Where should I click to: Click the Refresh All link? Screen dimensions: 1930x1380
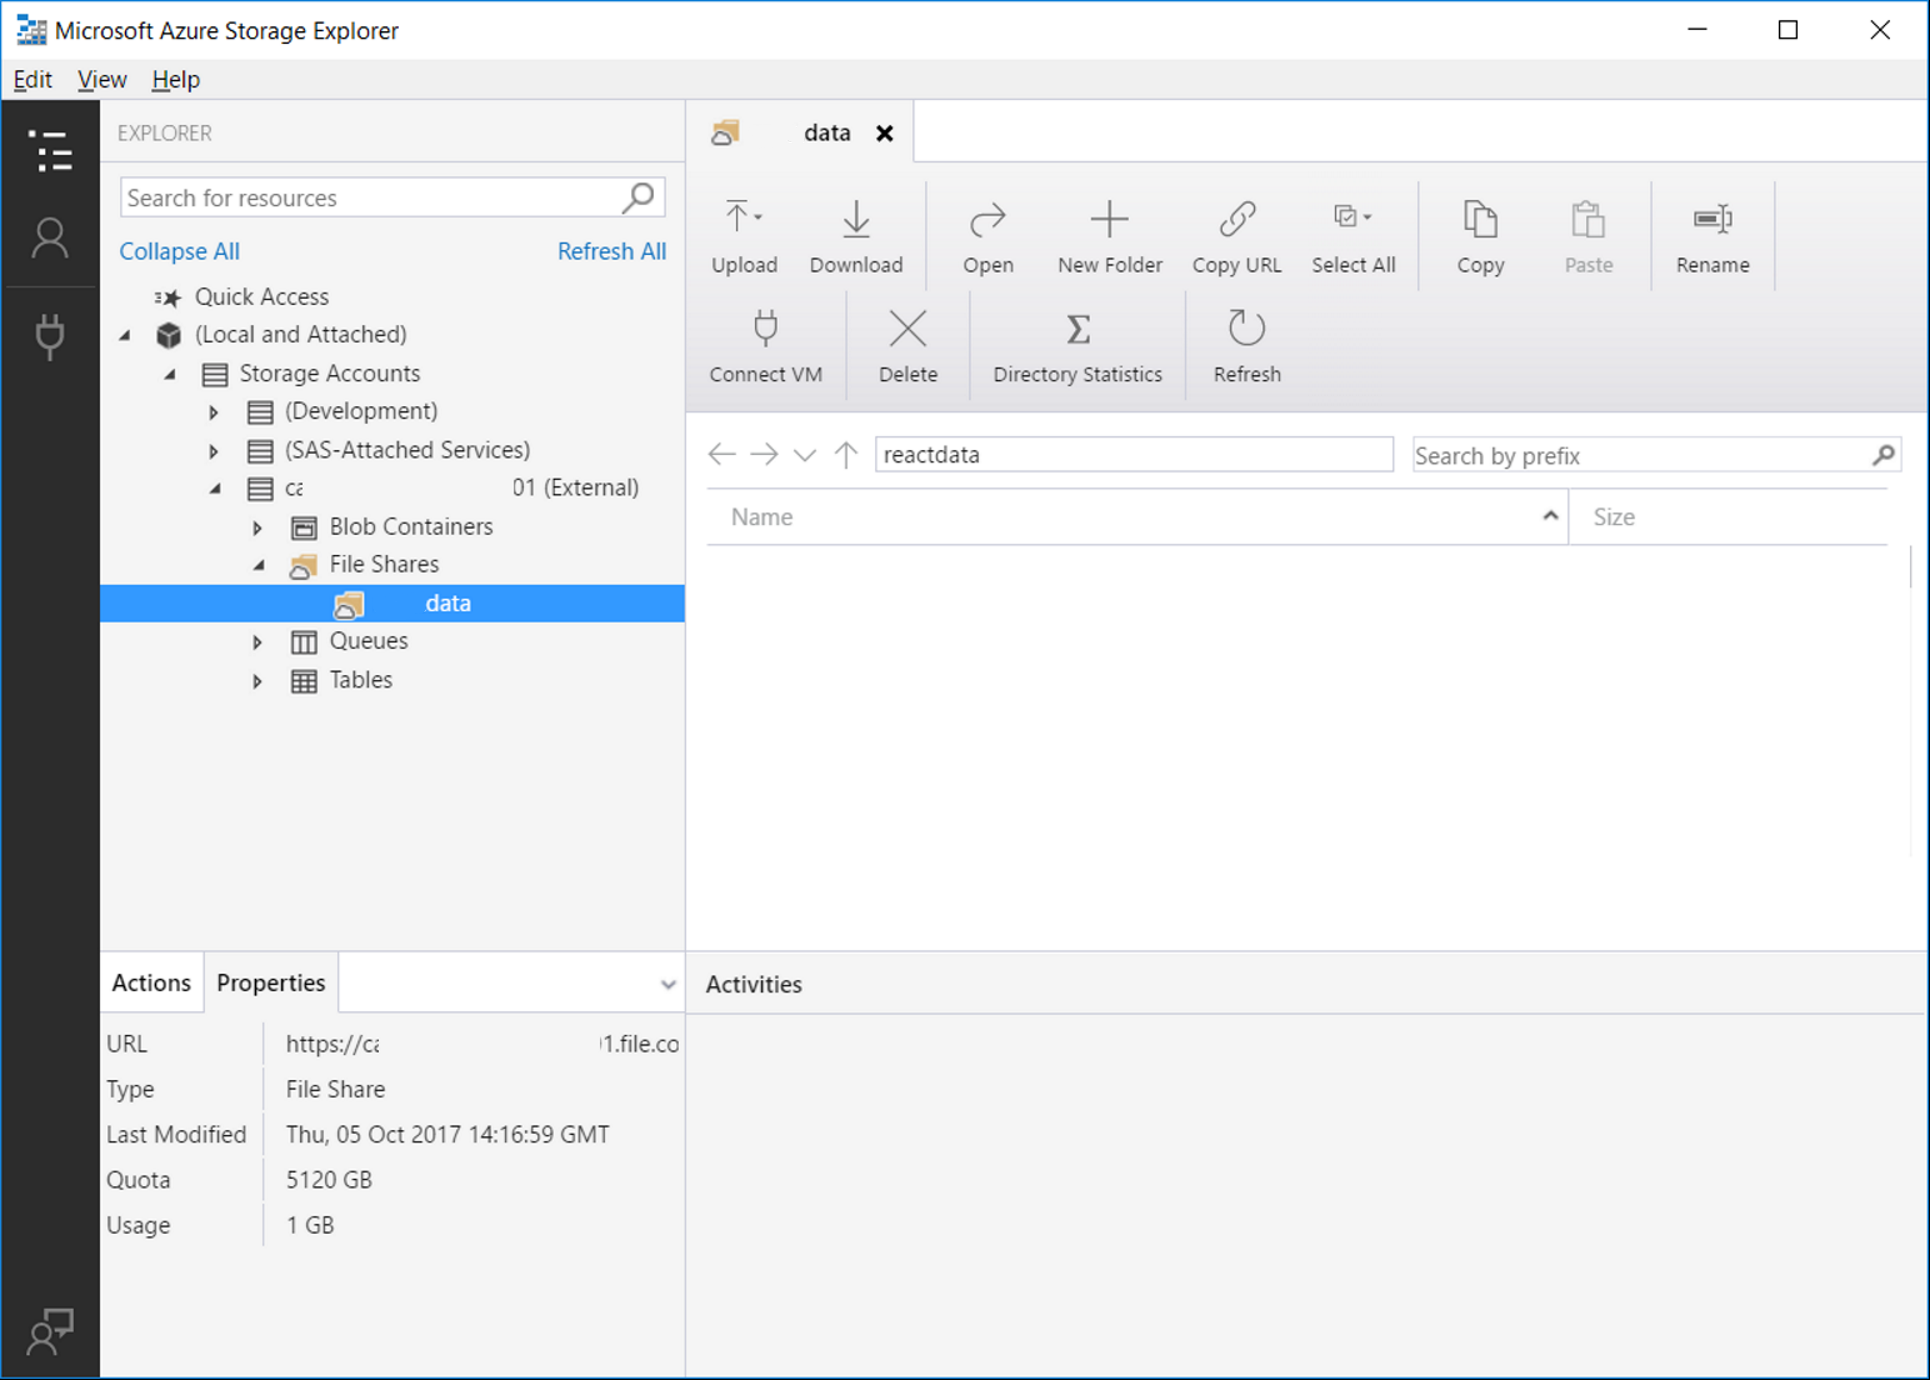[611, 251]
